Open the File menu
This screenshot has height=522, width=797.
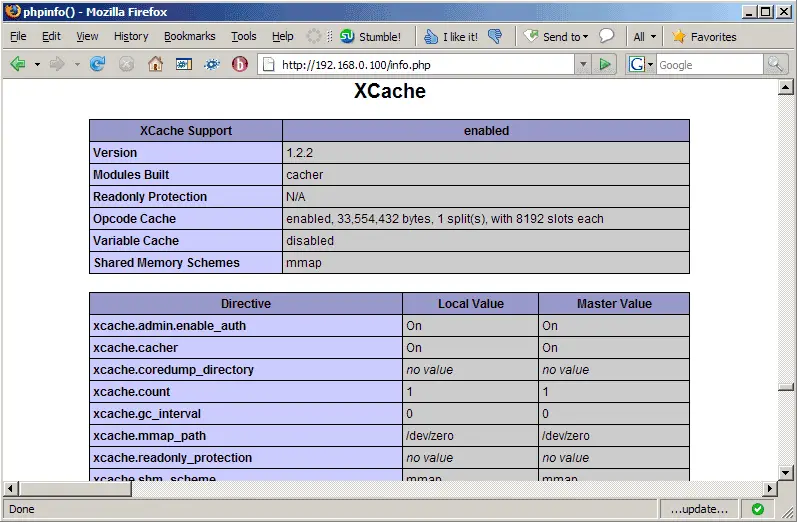coord(18,36)
